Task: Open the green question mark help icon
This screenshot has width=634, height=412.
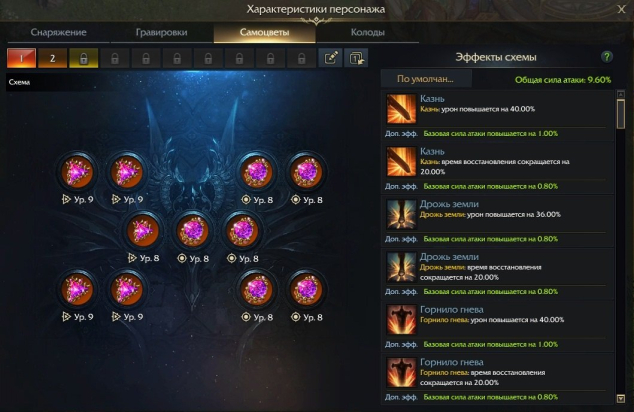Action: (x=607, y=57)
